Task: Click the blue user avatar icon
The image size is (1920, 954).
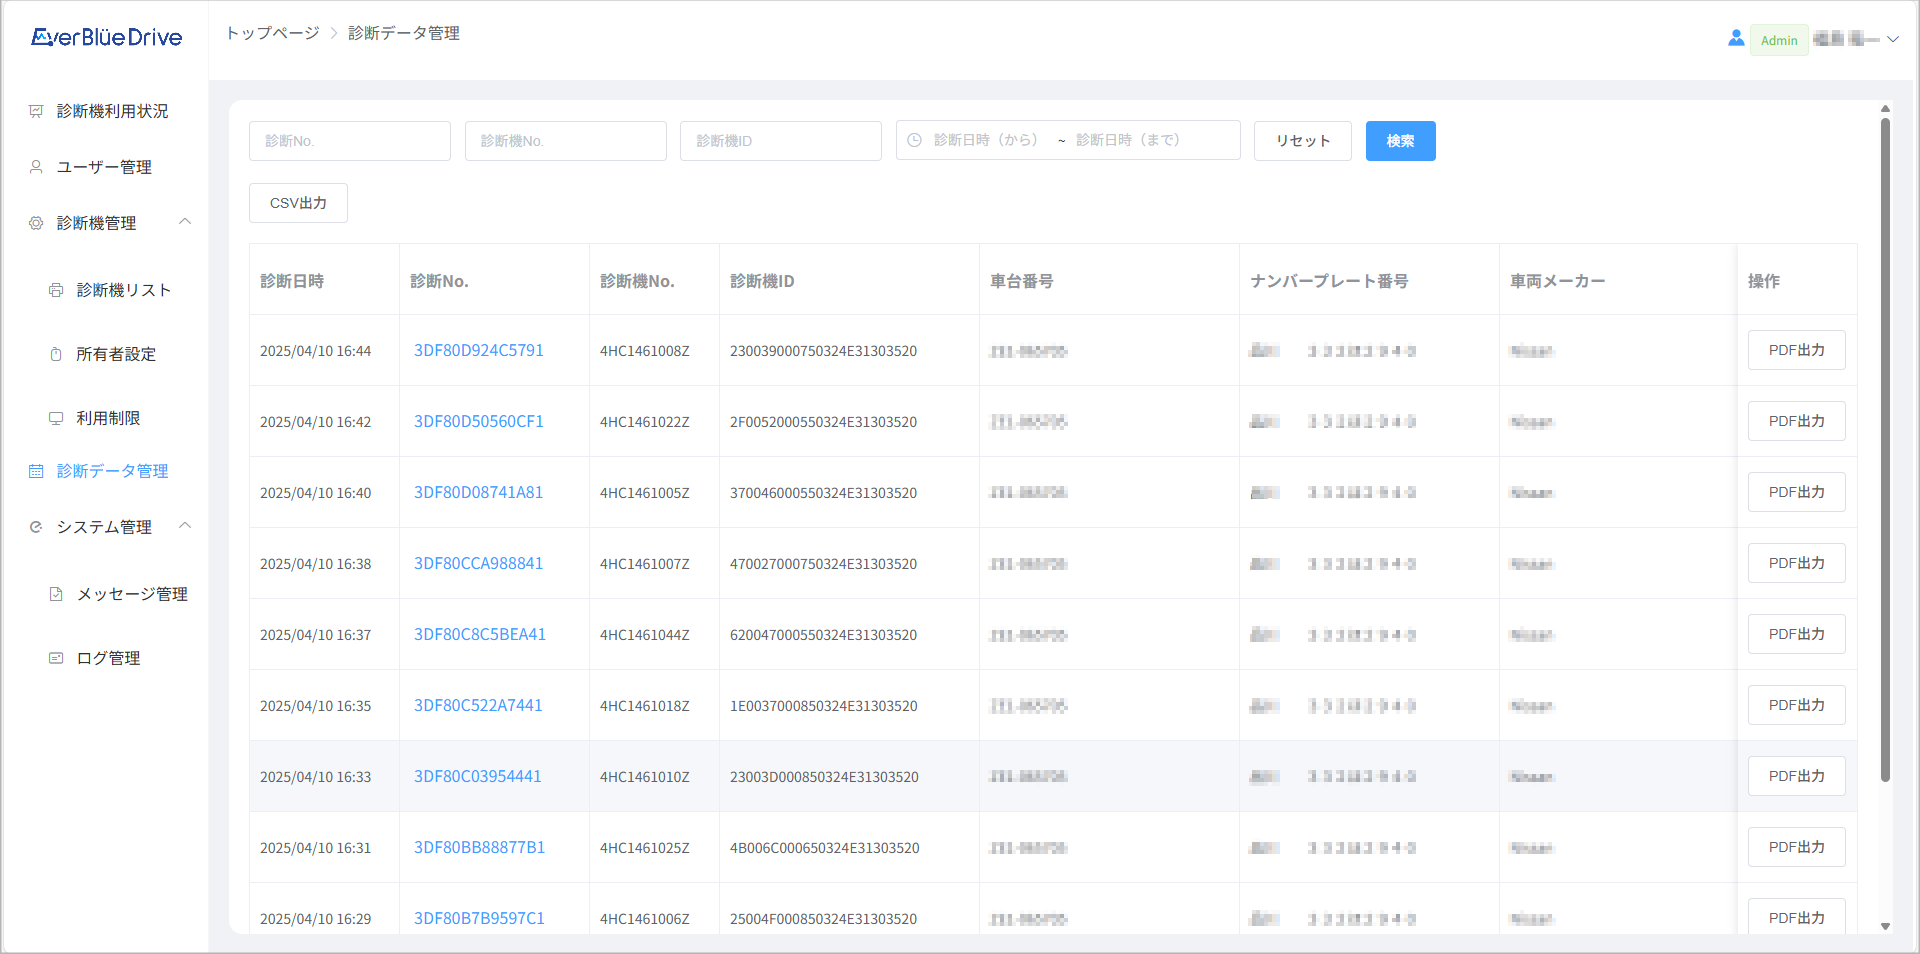Action: click(1736, 38)
